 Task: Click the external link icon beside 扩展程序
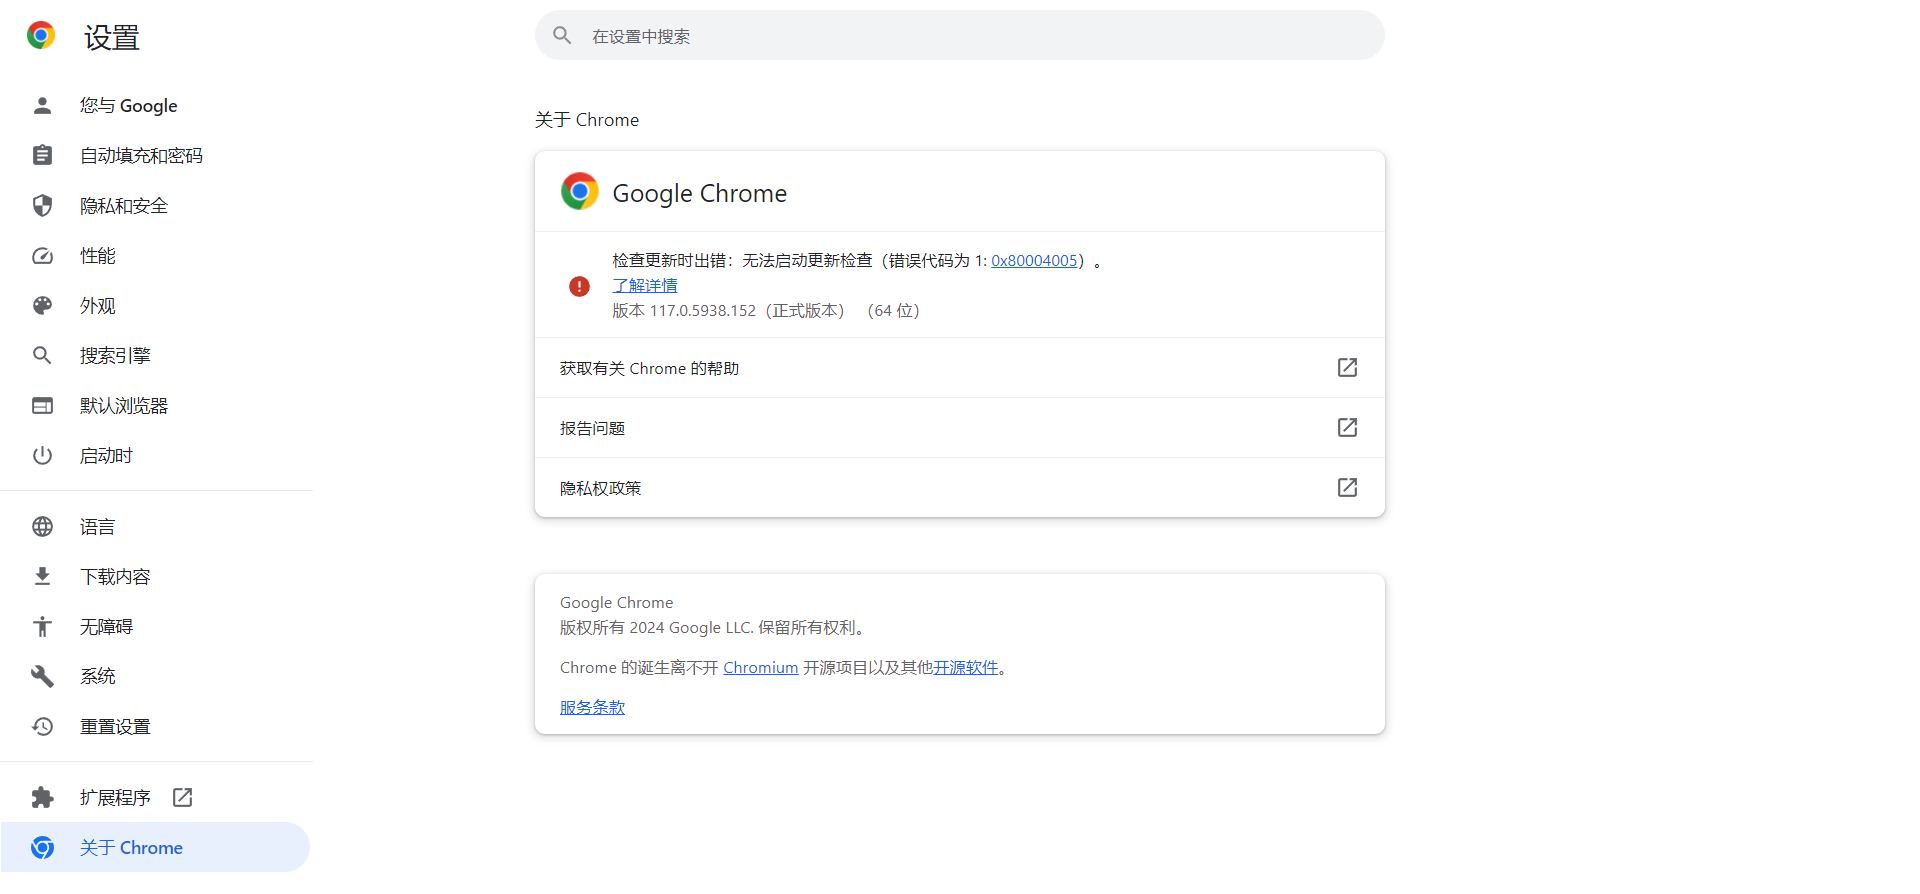tap(182, 797)
